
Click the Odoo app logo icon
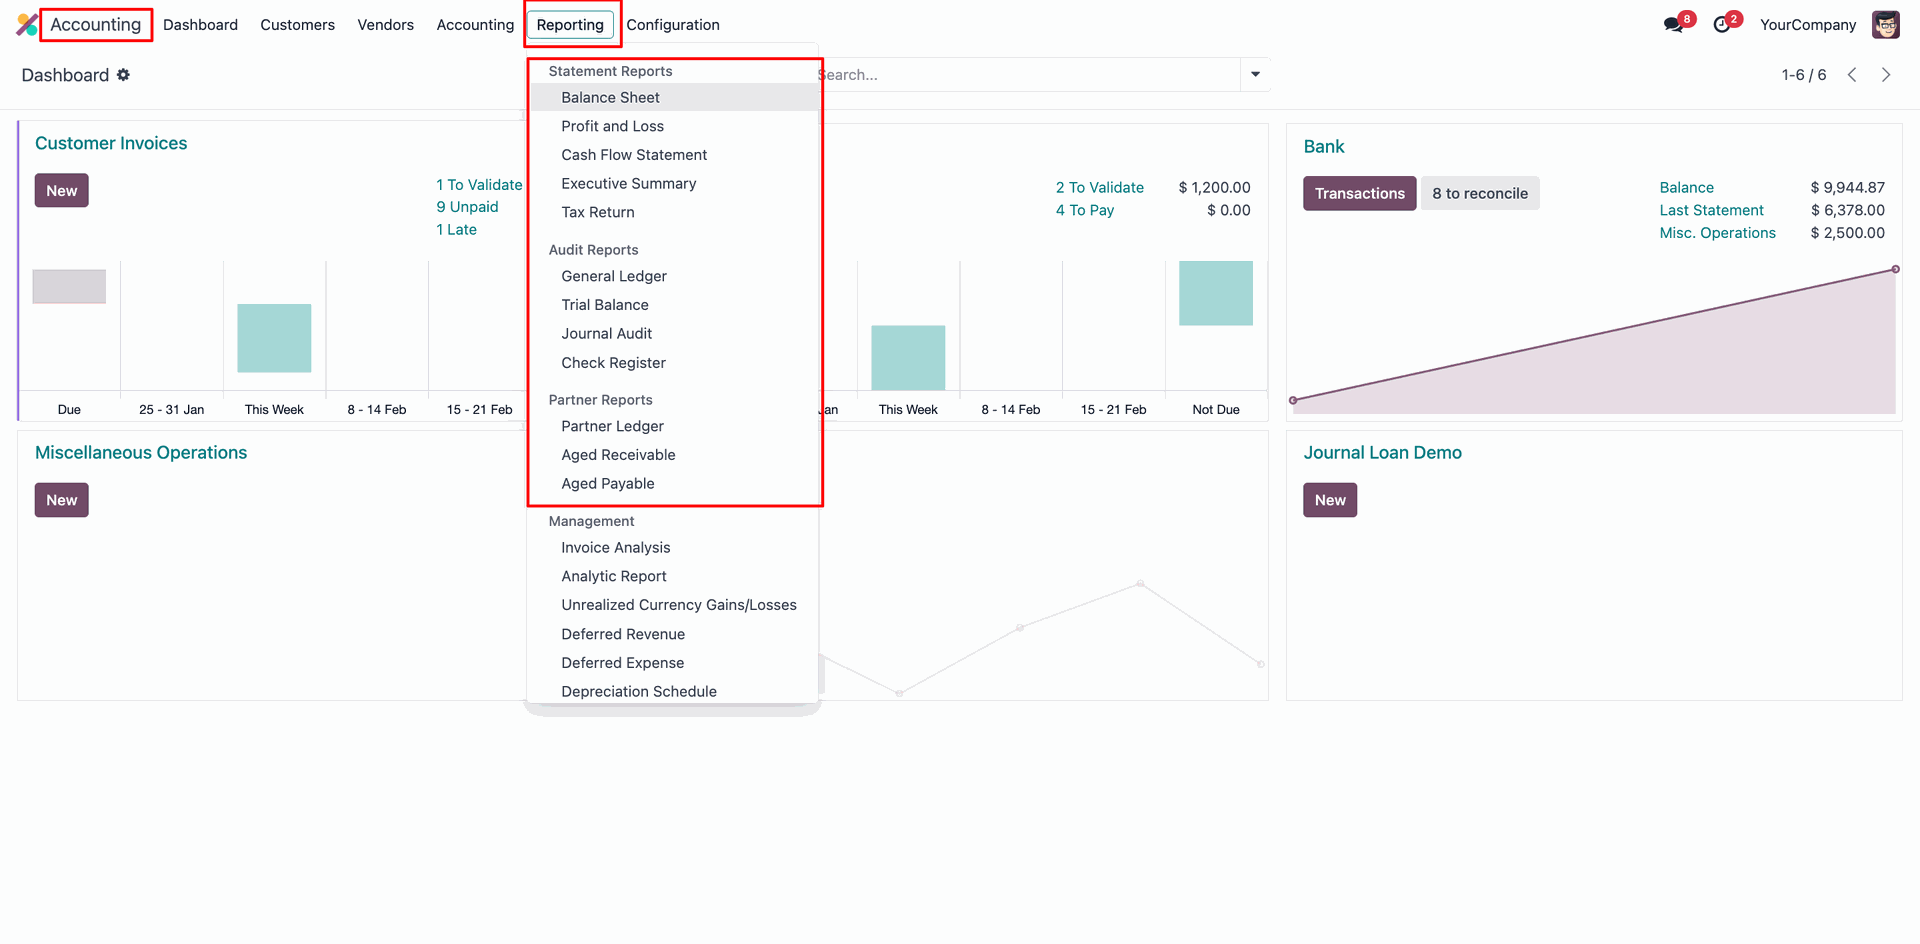pyautogui.click(x=27, y=24)
